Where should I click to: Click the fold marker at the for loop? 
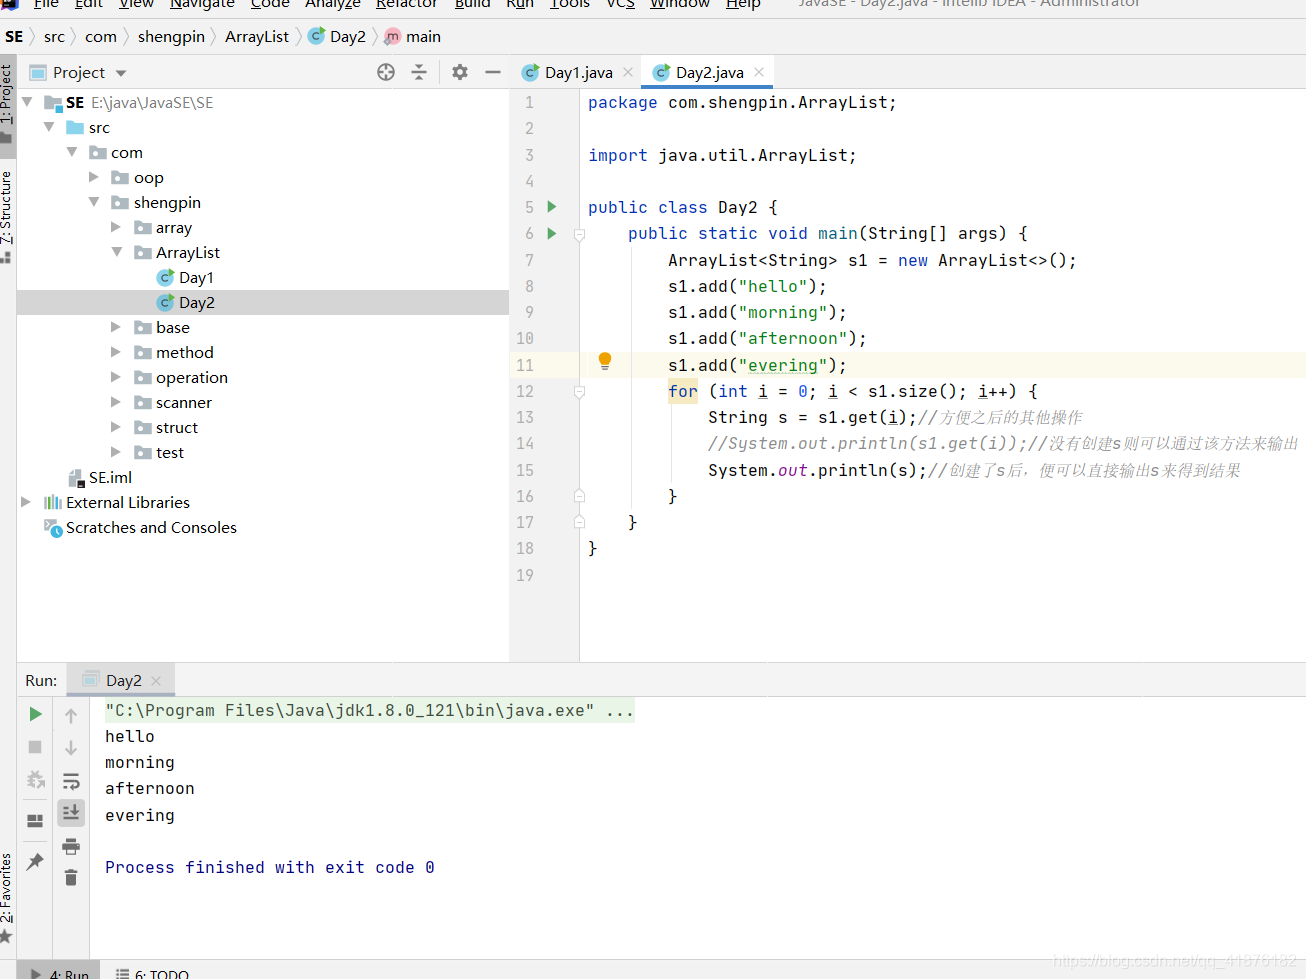tap(579, 392)
